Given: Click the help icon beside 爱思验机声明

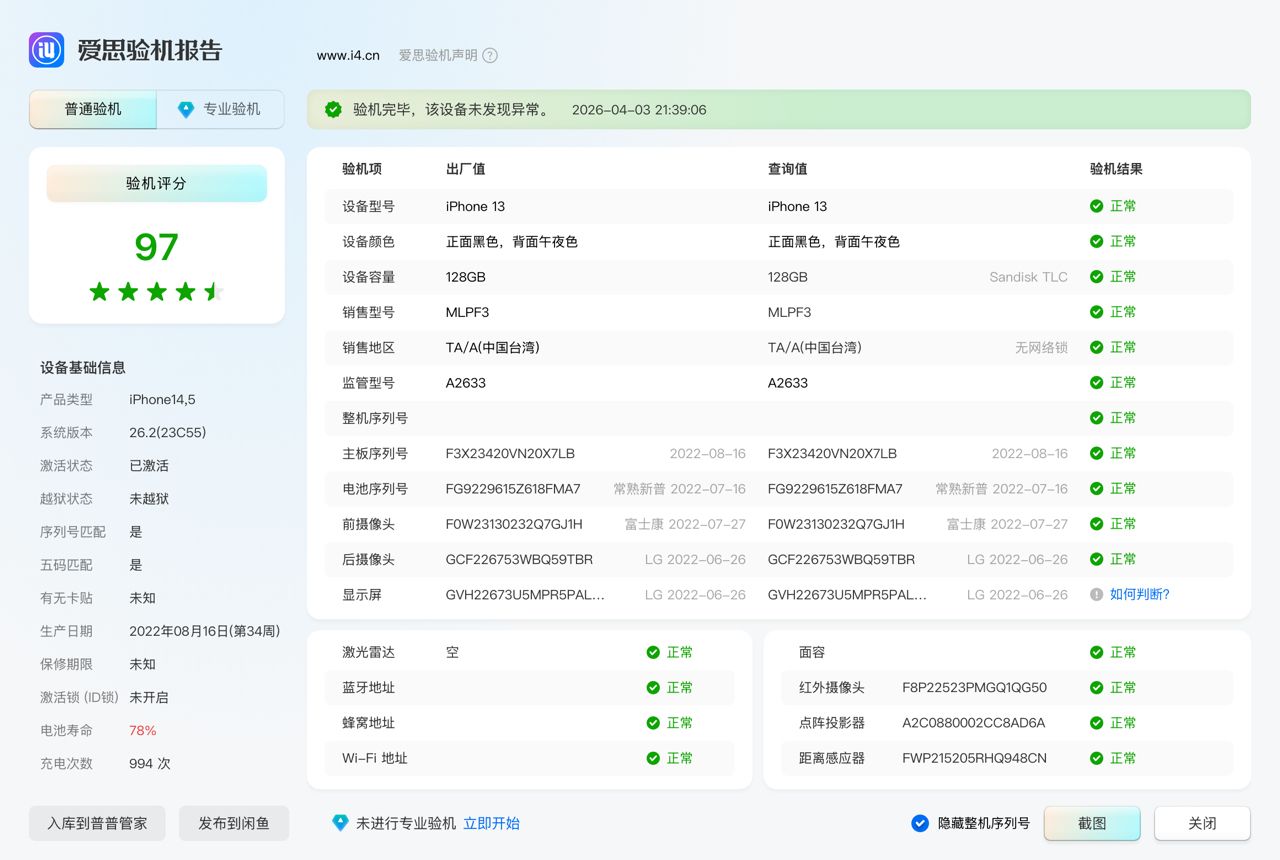Looking at the screenshot, I should click(x=490, y=56).
